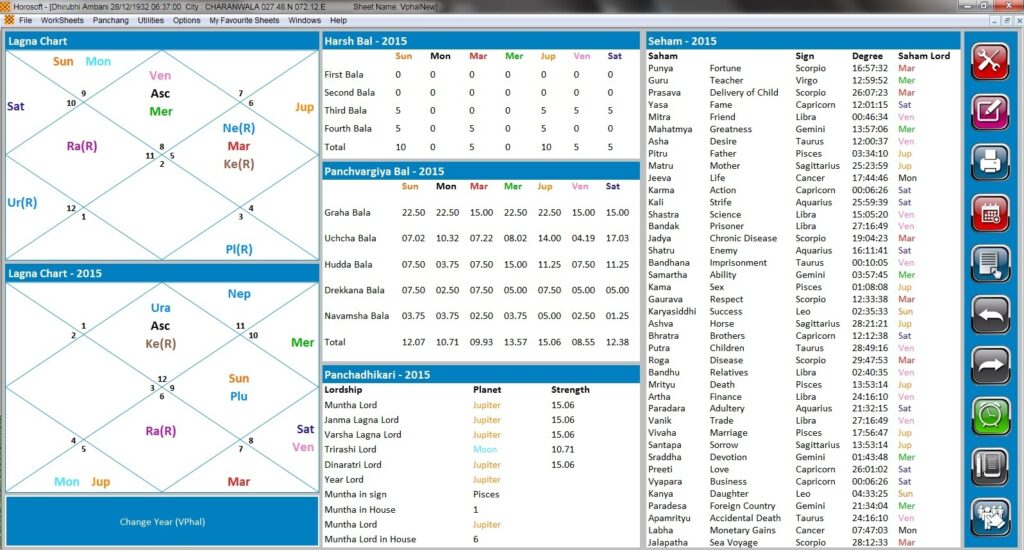Image resolution: width=1024 pixels, height=550 pixels.
Task: Open the Options menu
Action: coord(187,20)
